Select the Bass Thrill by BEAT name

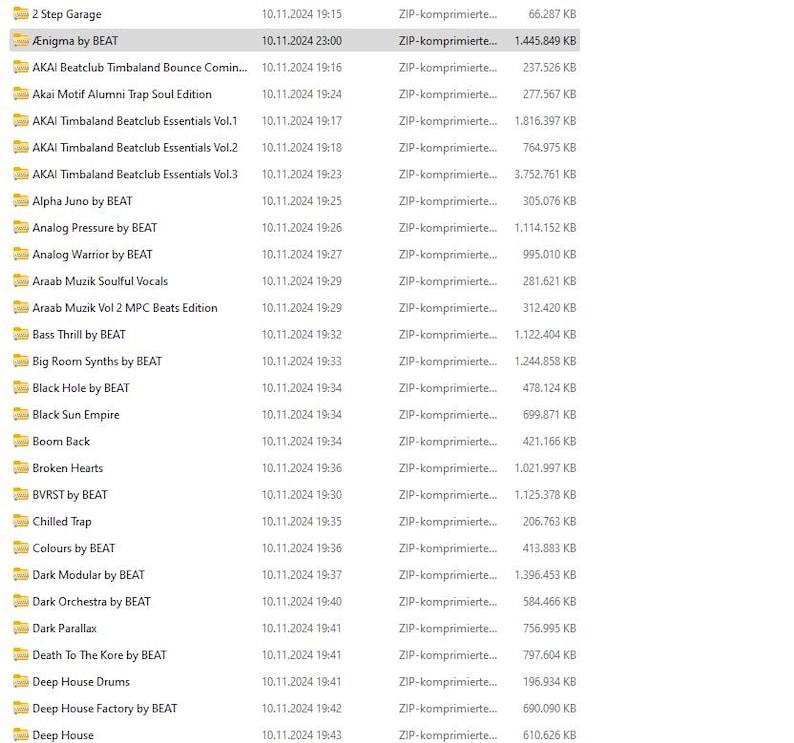point(78,335)
